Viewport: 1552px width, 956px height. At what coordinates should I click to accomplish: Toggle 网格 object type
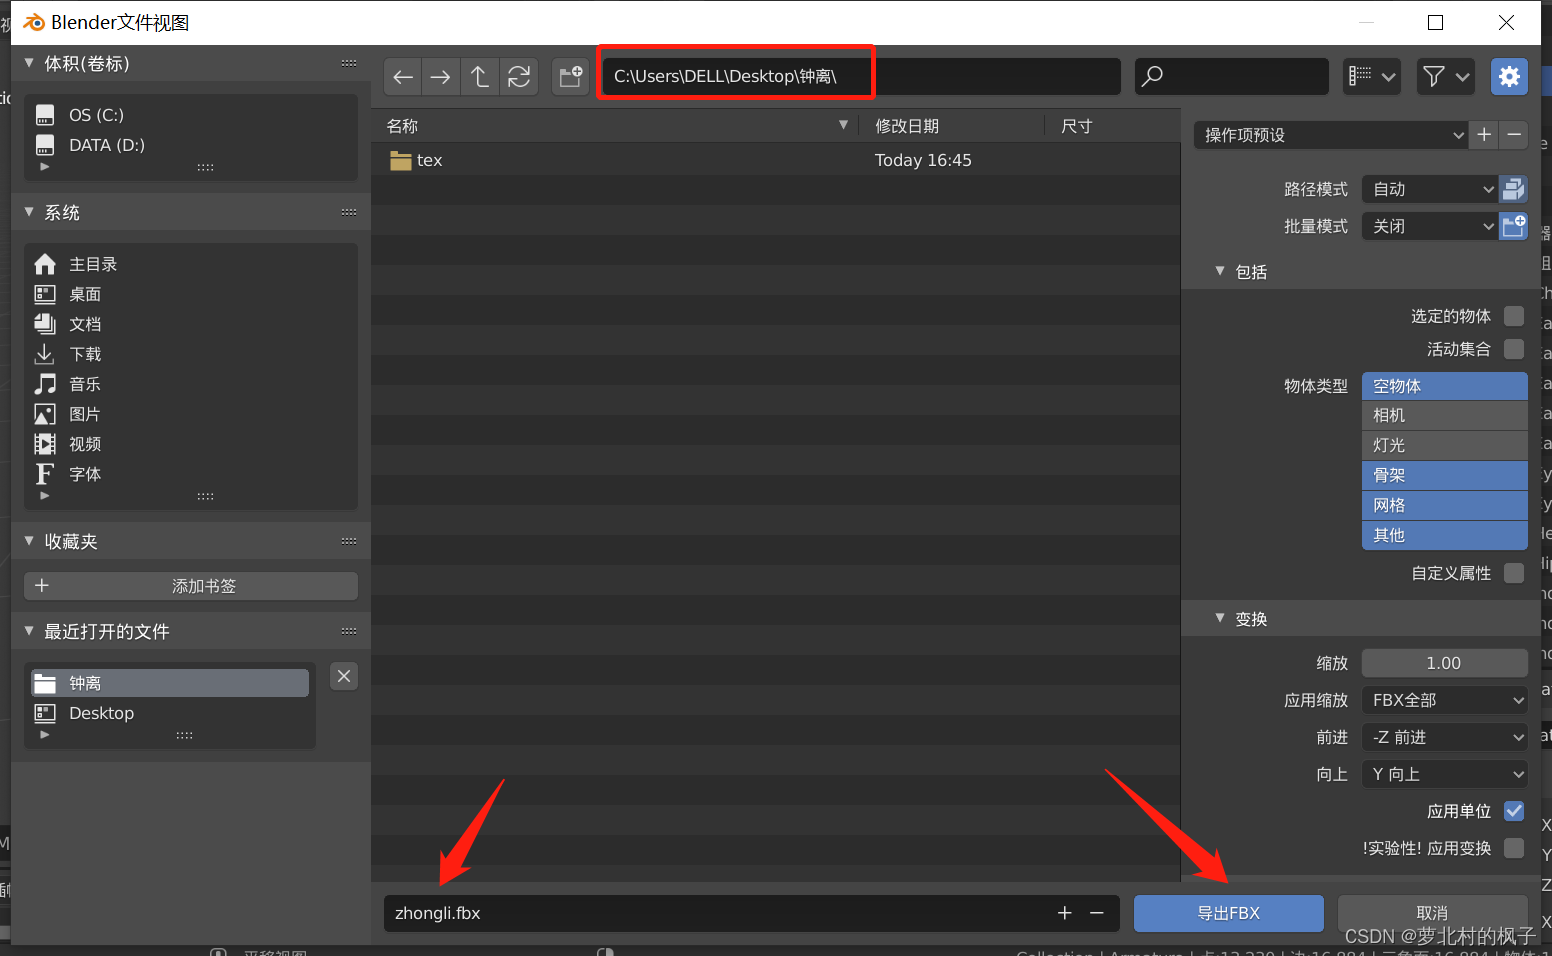(x=1445, y=505)
